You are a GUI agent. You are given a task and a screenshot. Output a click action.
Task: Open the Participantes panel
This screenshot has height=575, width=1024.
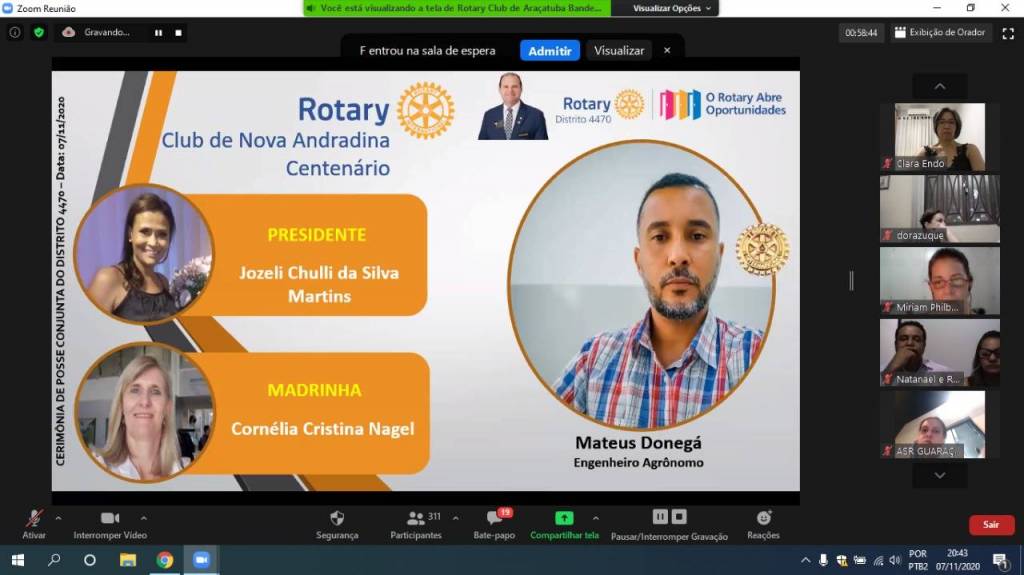point(415,518)
